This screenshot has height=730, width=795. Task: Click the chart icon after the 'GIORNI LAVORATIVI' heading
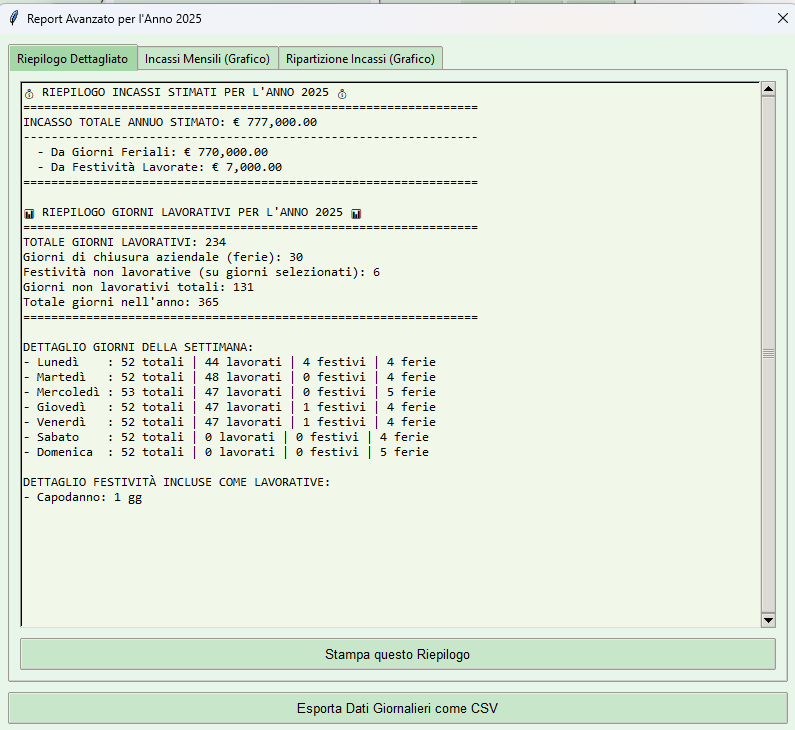(356, 213)
